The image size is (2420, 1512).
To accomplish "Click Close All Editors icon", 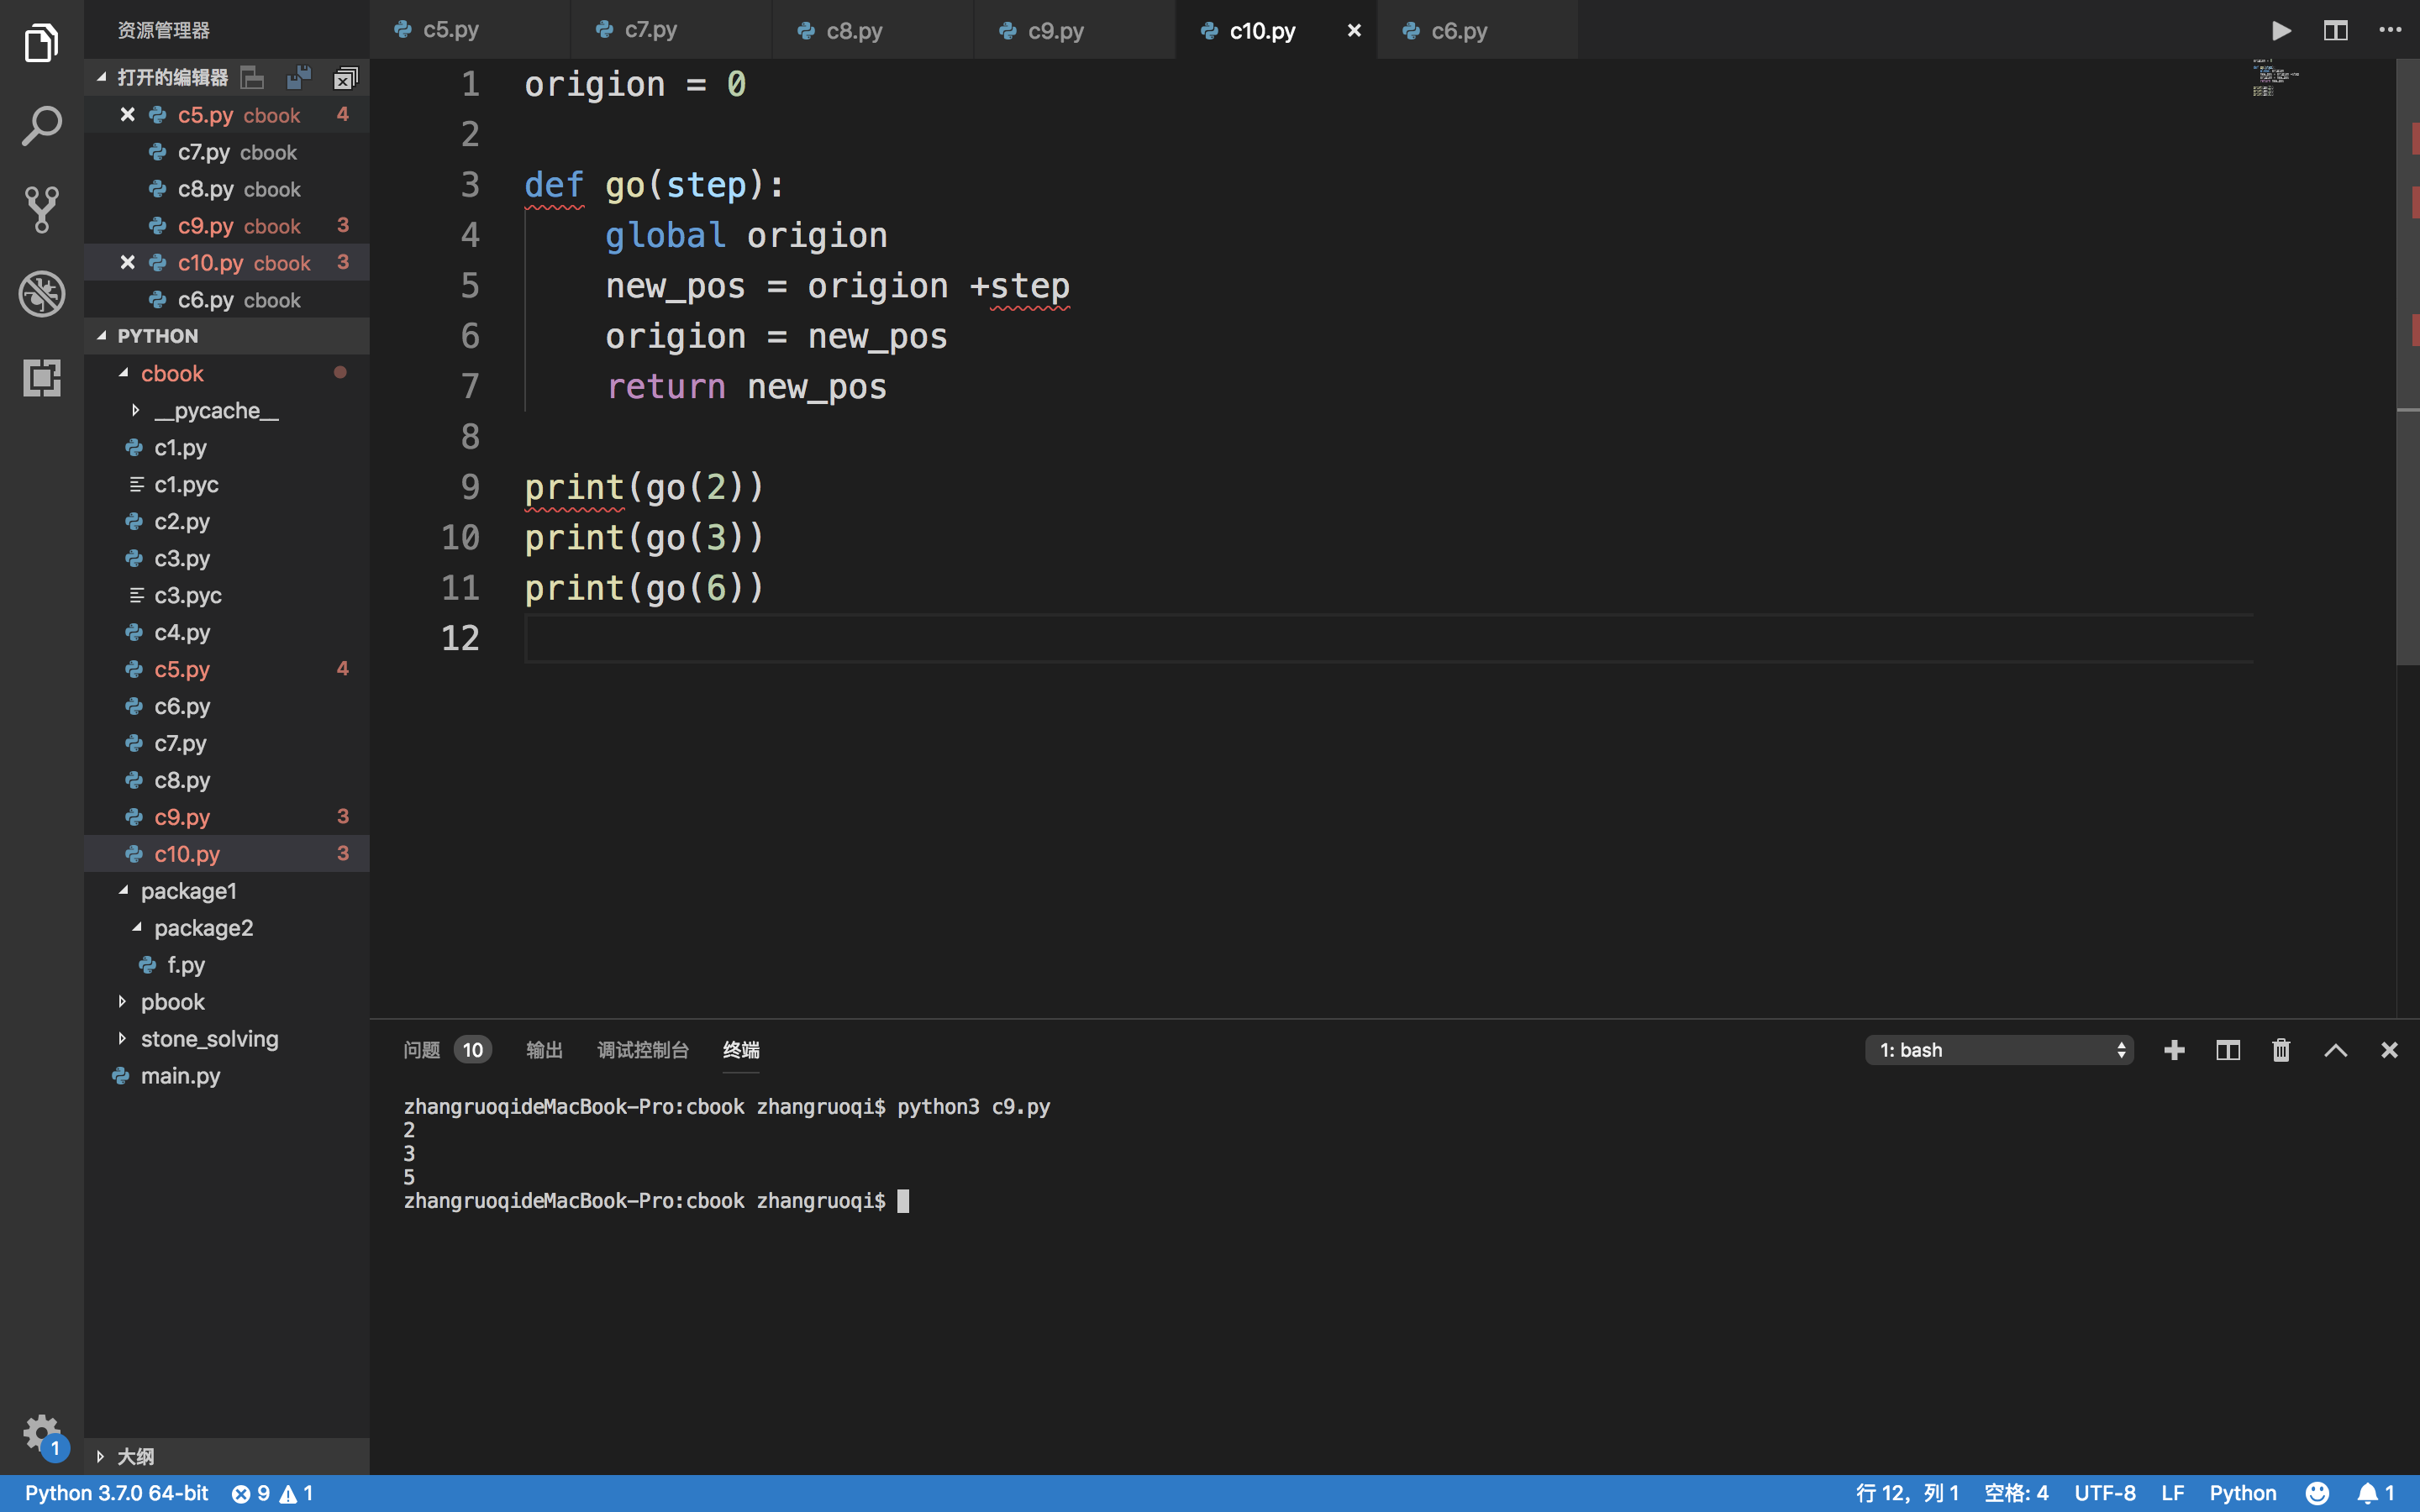I will [x=345, y=77].
